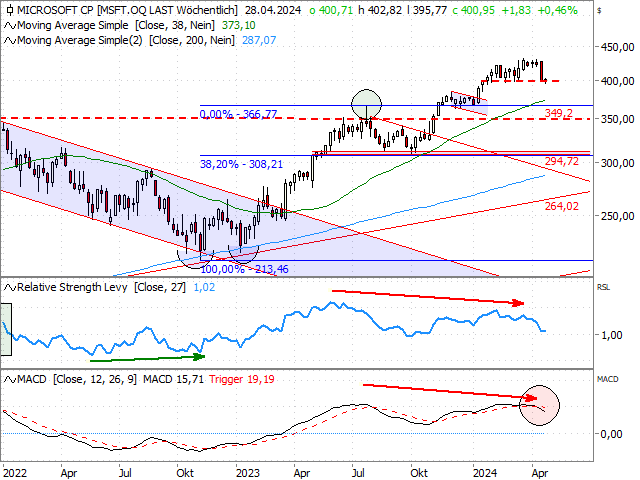This screenshot has height=480, width=640.
Task: Click the Fibonacci label 0,00% - 366,77
Action: (238, 114)
